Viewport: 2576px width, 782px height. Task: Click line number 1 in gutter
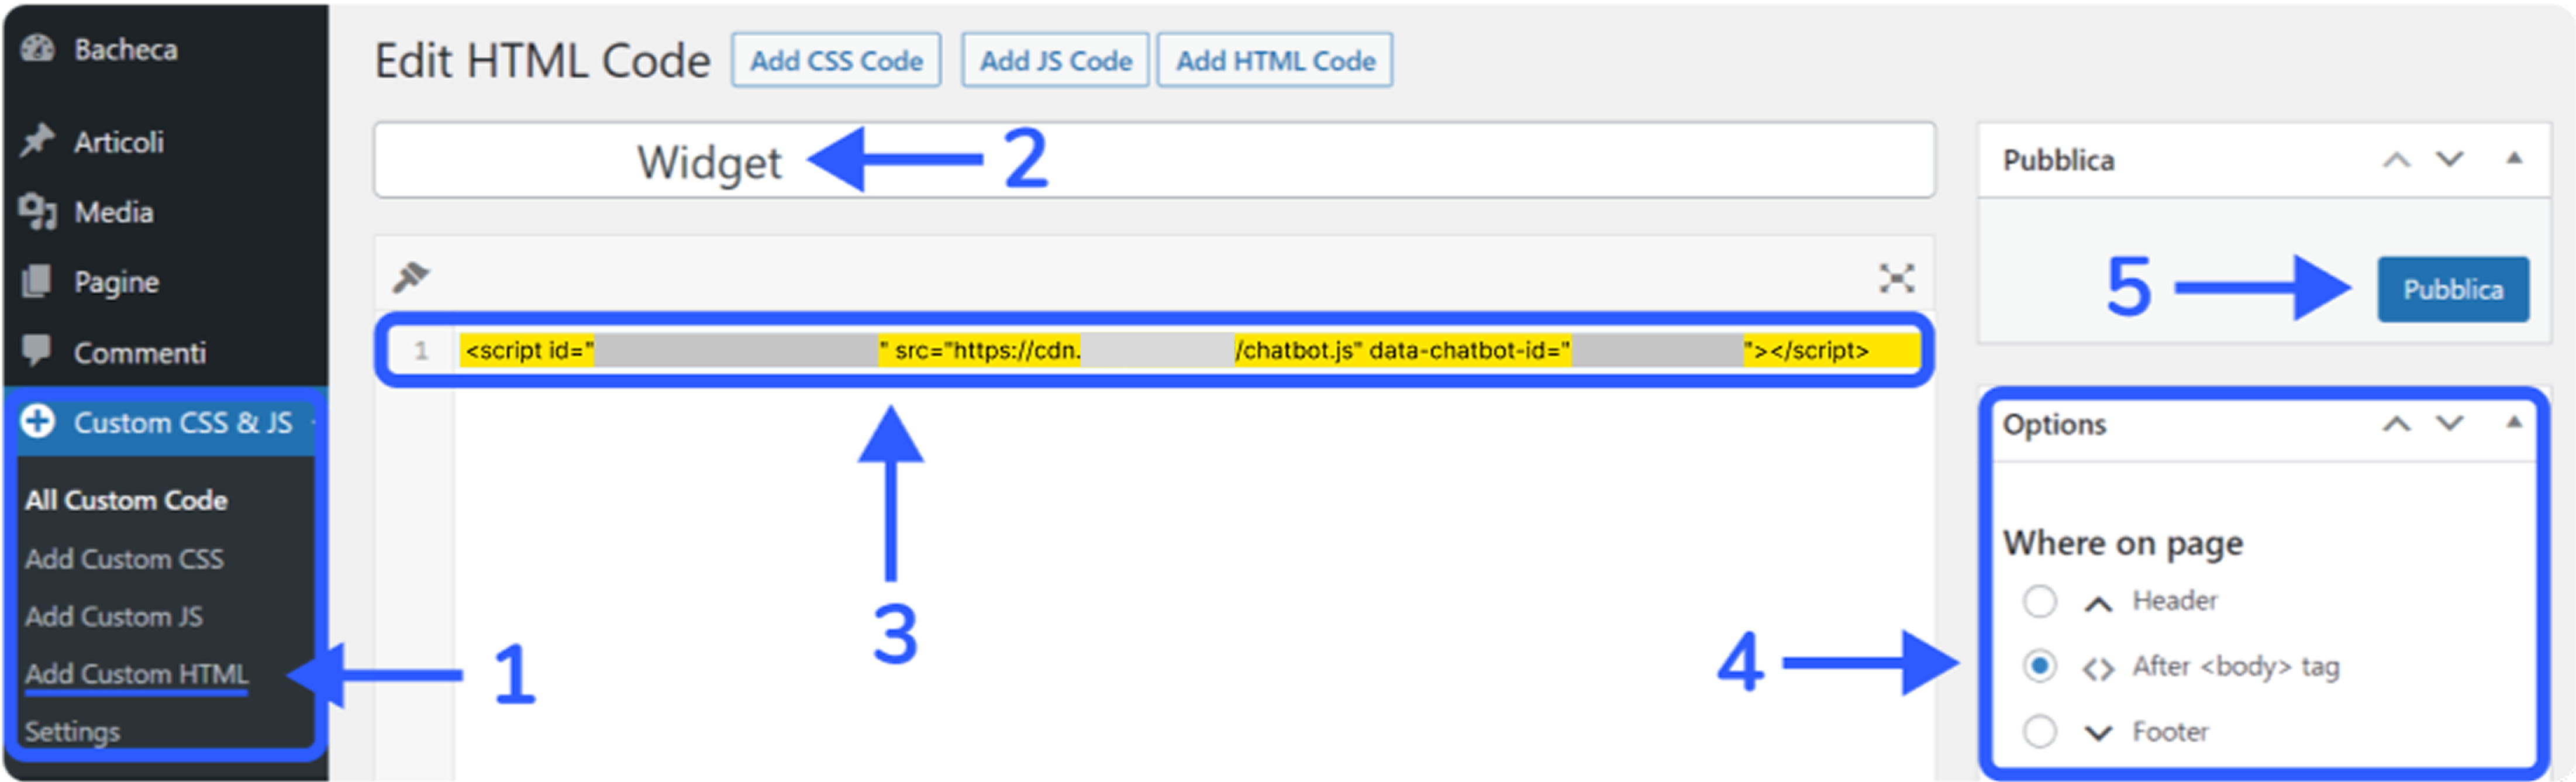421,350
